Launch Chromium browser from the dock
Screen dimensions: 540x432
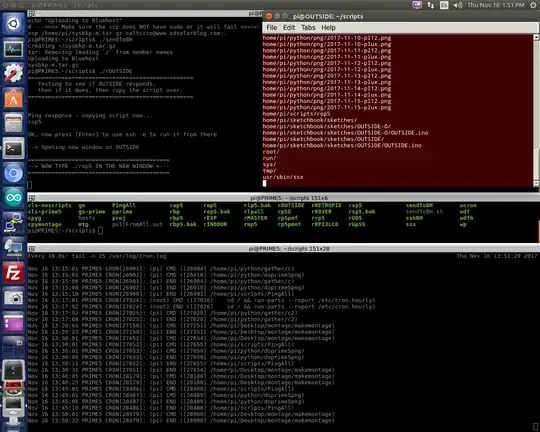pos(13,173)
